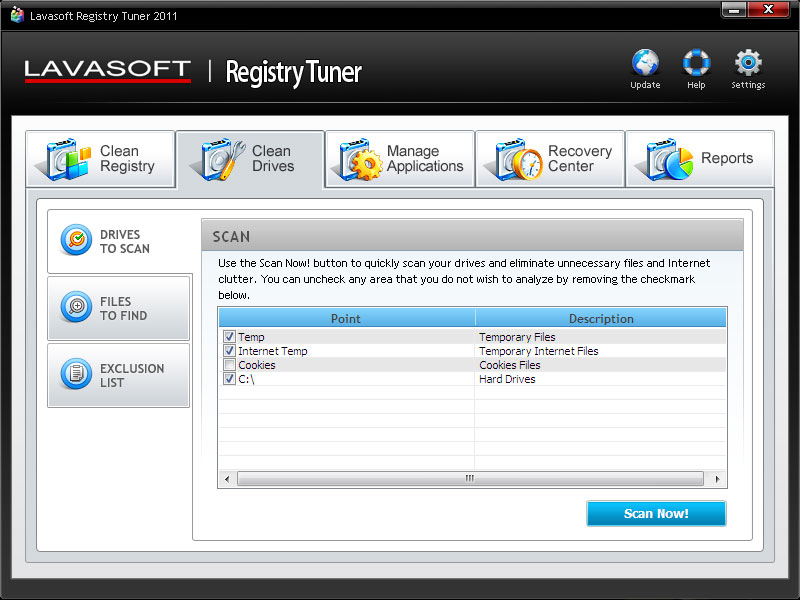
Task: Click the Clean Drives wrench icon
Action: [219, 159]
